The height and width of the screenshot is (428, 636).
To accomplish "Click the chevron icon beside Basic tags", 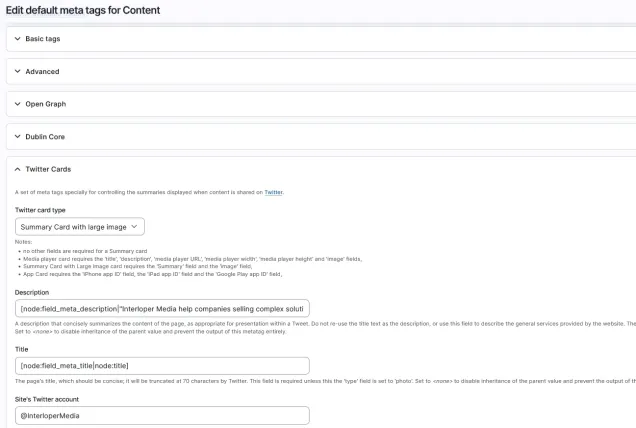I will point(17,39).
